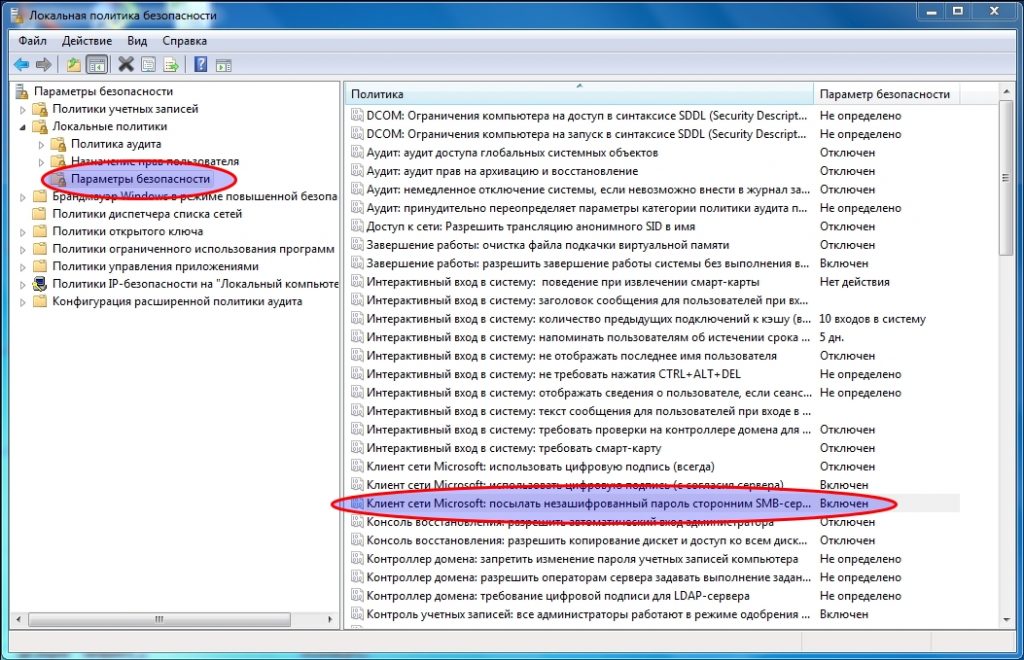Click the Политики диспетчера списка сетей folder icon
This screenshot has width=1024, height=660.
40,213
